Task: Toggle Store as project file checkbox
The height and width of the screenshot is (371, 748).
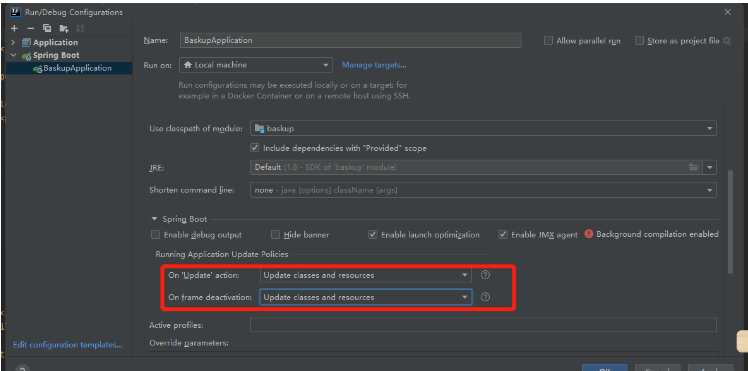Action: pos(639,41)
